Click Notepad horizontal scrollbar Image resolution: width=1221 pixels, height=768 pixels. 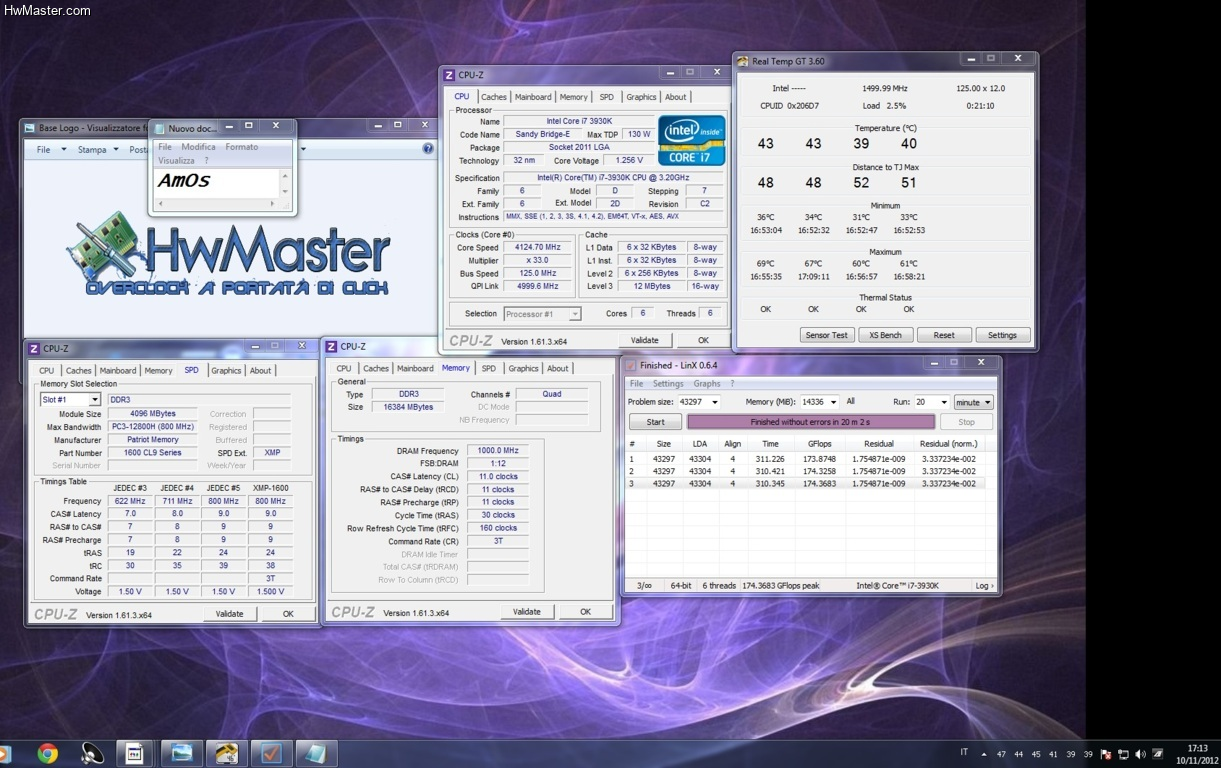(218, 204)
